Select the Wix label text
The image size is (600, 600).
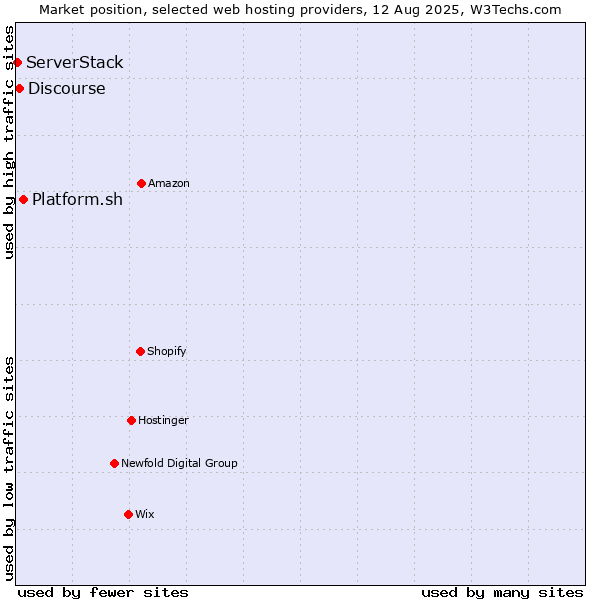(x=145, y=514)
